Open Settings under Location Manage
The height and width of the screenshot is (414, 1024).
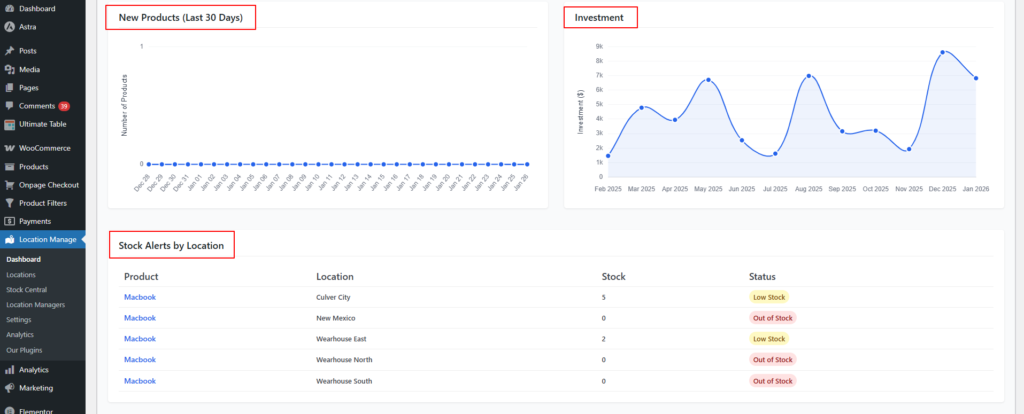click(19, 319)
